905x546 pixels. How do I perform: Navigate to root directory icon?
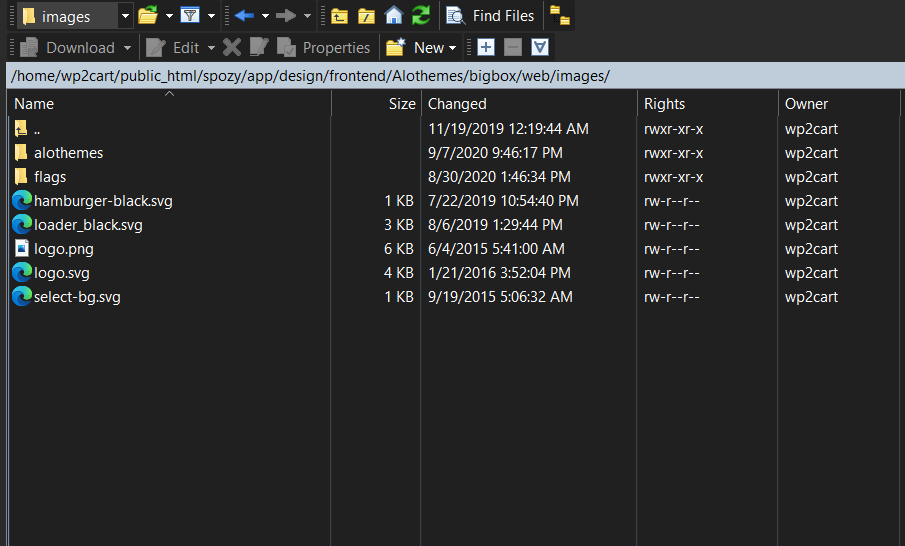tap(367, 16)
